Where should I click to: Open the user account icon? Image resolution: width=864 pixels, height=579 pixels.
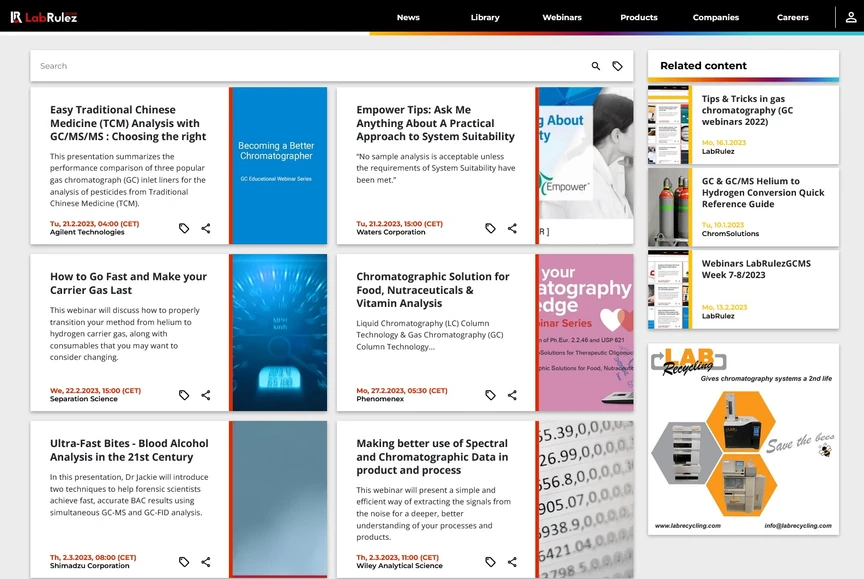click(851, 18)
